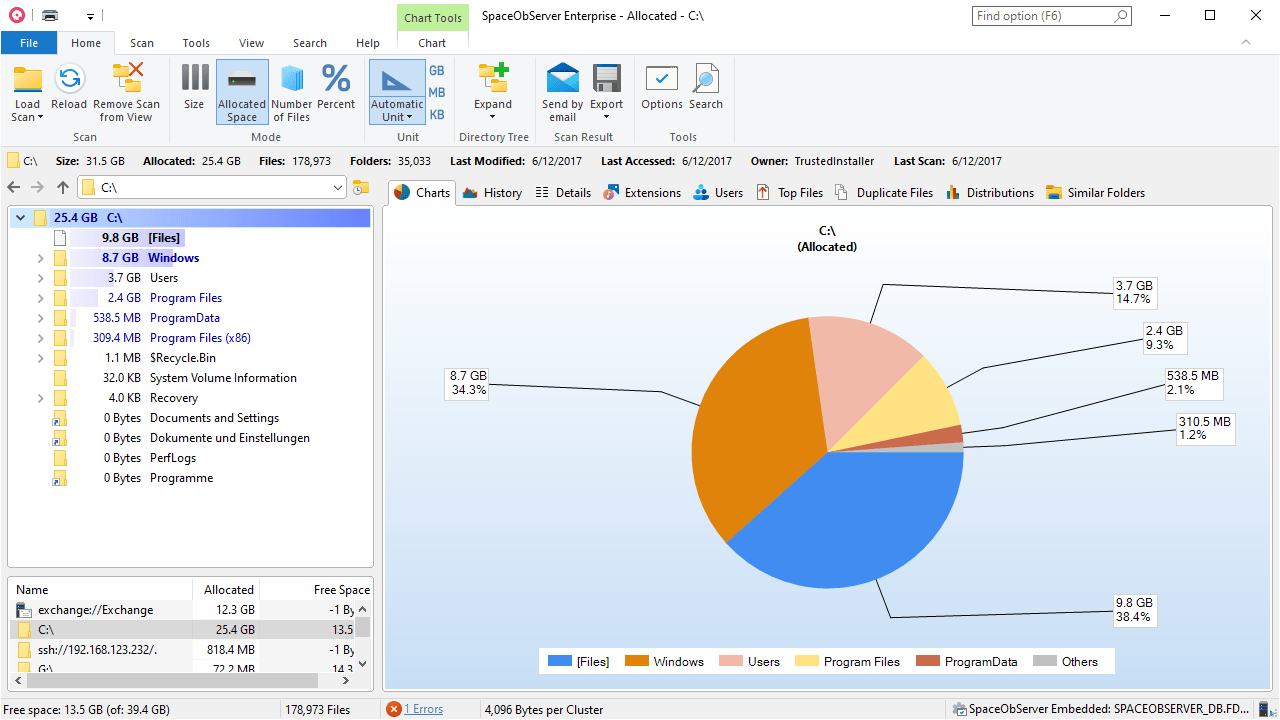Select the exchange://Exchange scan entry
Viewport: 1280px width, 720px height.
click(x=96, y=610)
